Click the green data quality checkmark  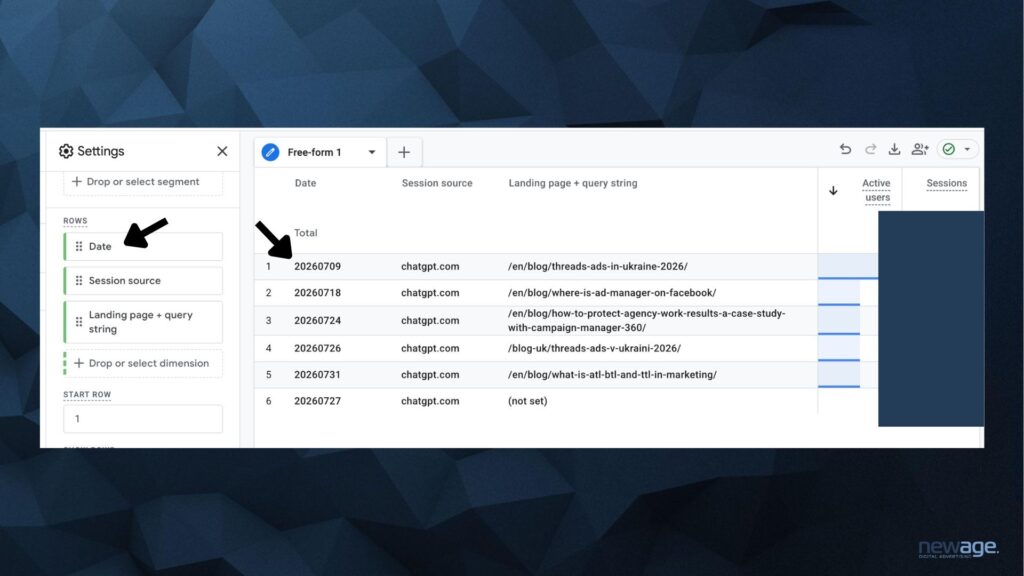point(949,149)
